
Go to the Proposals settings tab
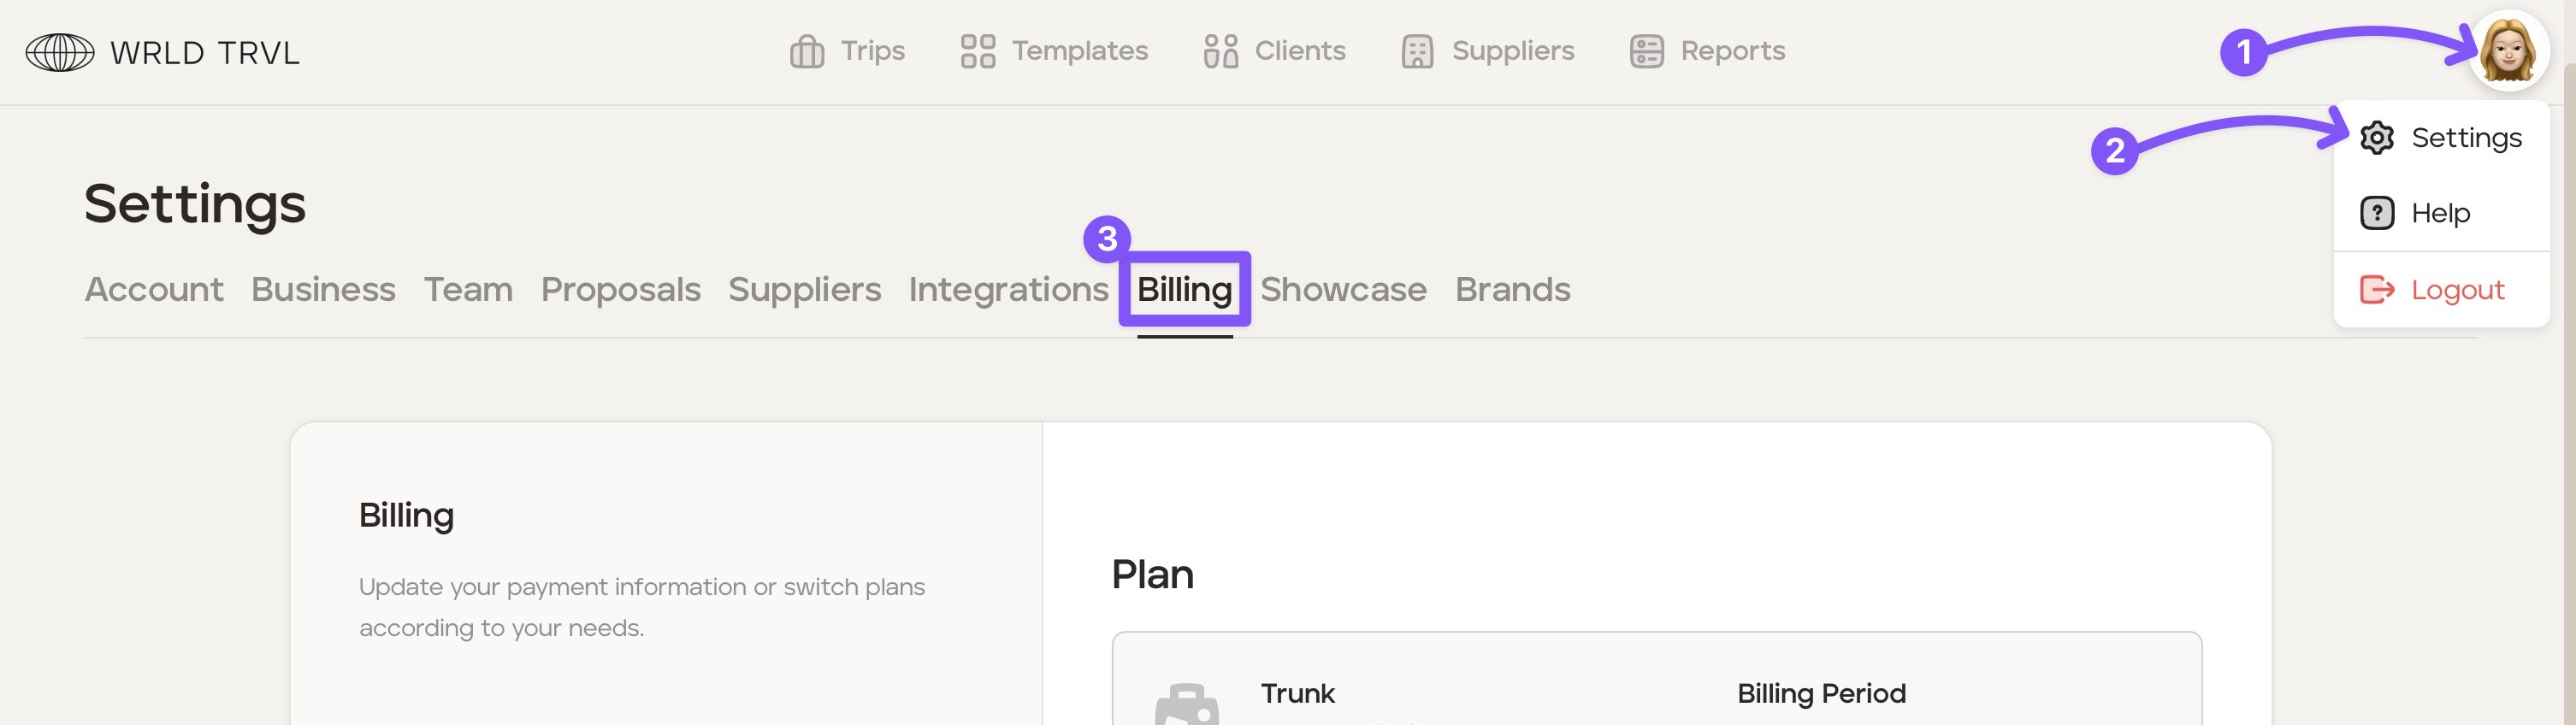pyautogui.click(x=620, y=289)
